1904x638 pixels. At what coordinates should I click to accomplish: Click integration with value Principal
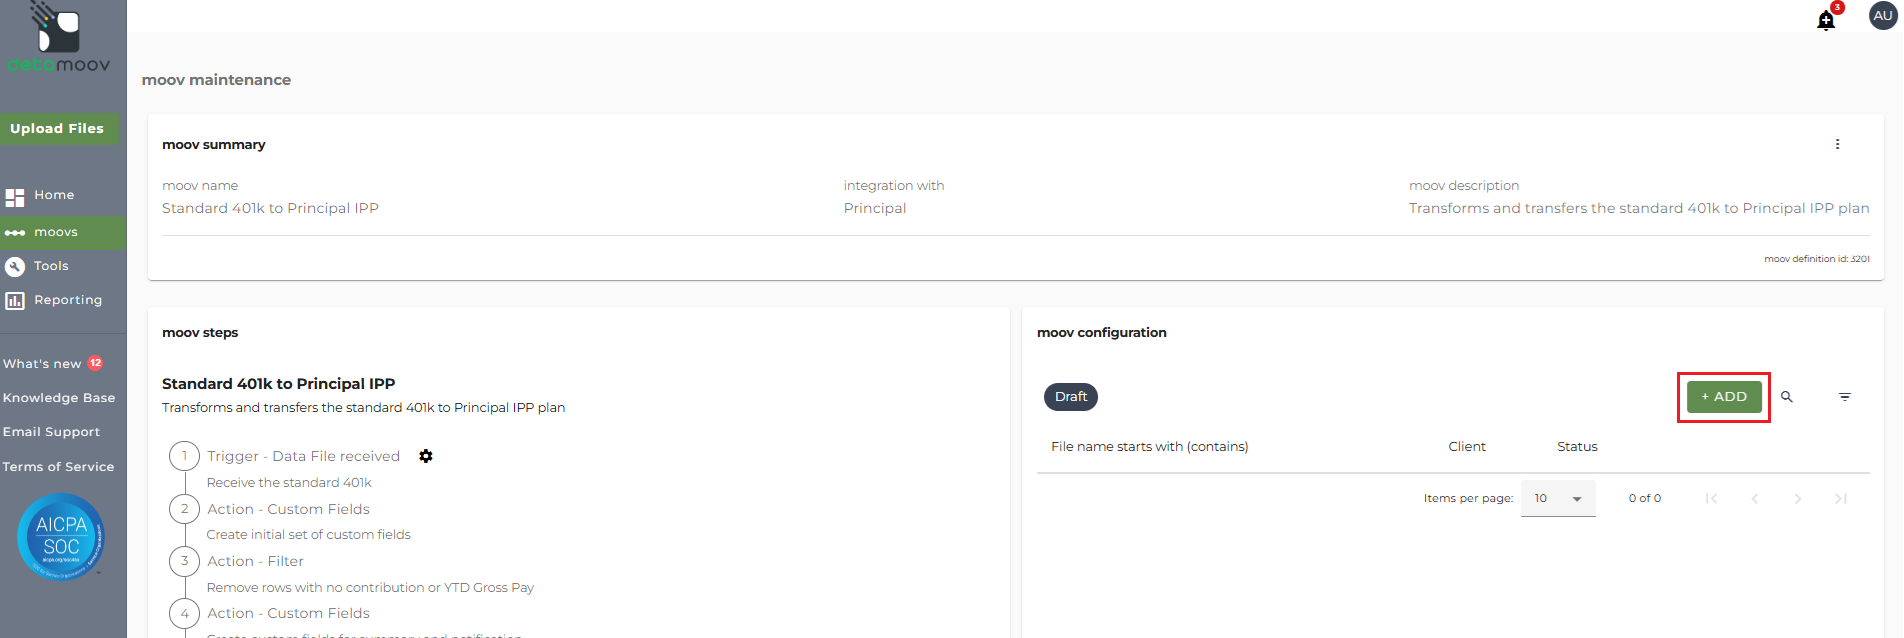pyautogui.click(x=875, y=208)
